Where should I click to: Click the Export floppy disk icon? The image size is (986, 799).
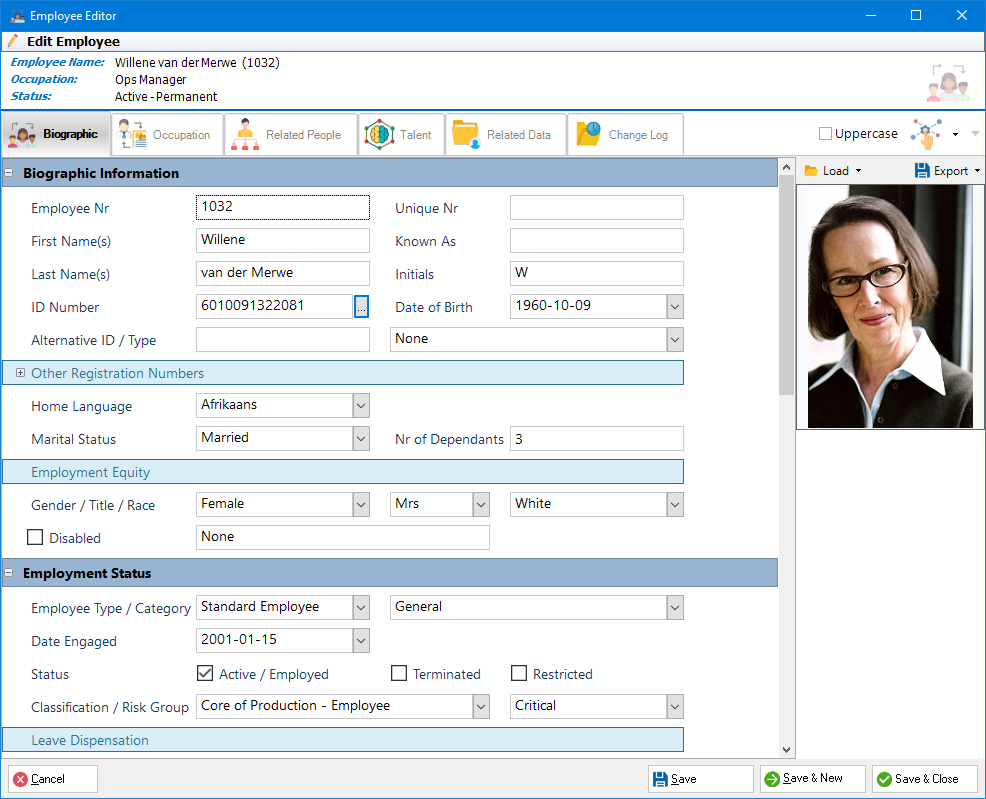pyautogui.click(x=922, y=171)
